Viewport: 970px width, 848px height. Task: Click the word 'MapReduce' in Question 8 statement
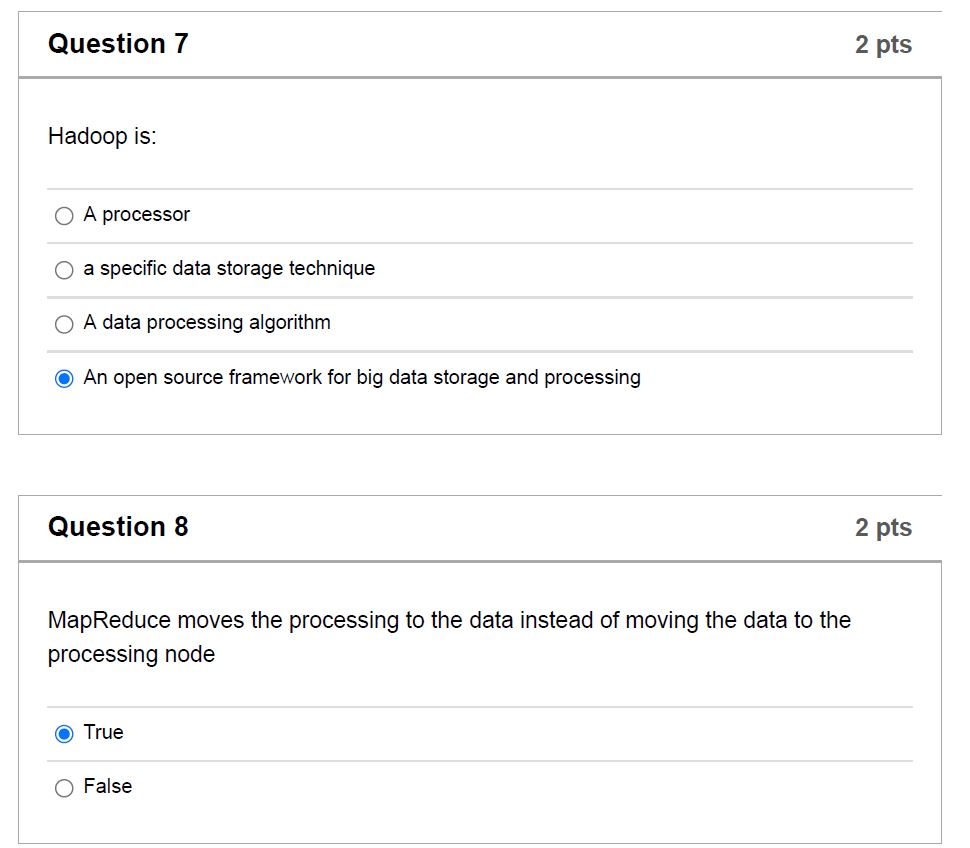click(x=109, y=620)
